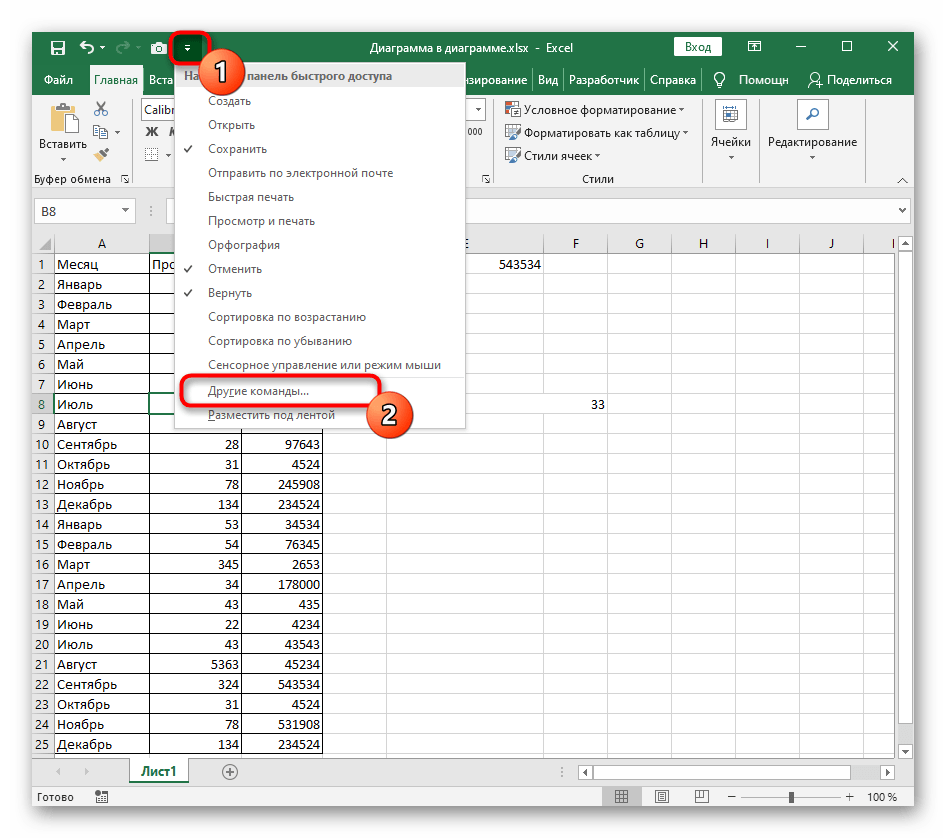This screenshot has height=838, width=946.
Task: Click the "Вход" sign-in button
Action: tap(698, 47)
